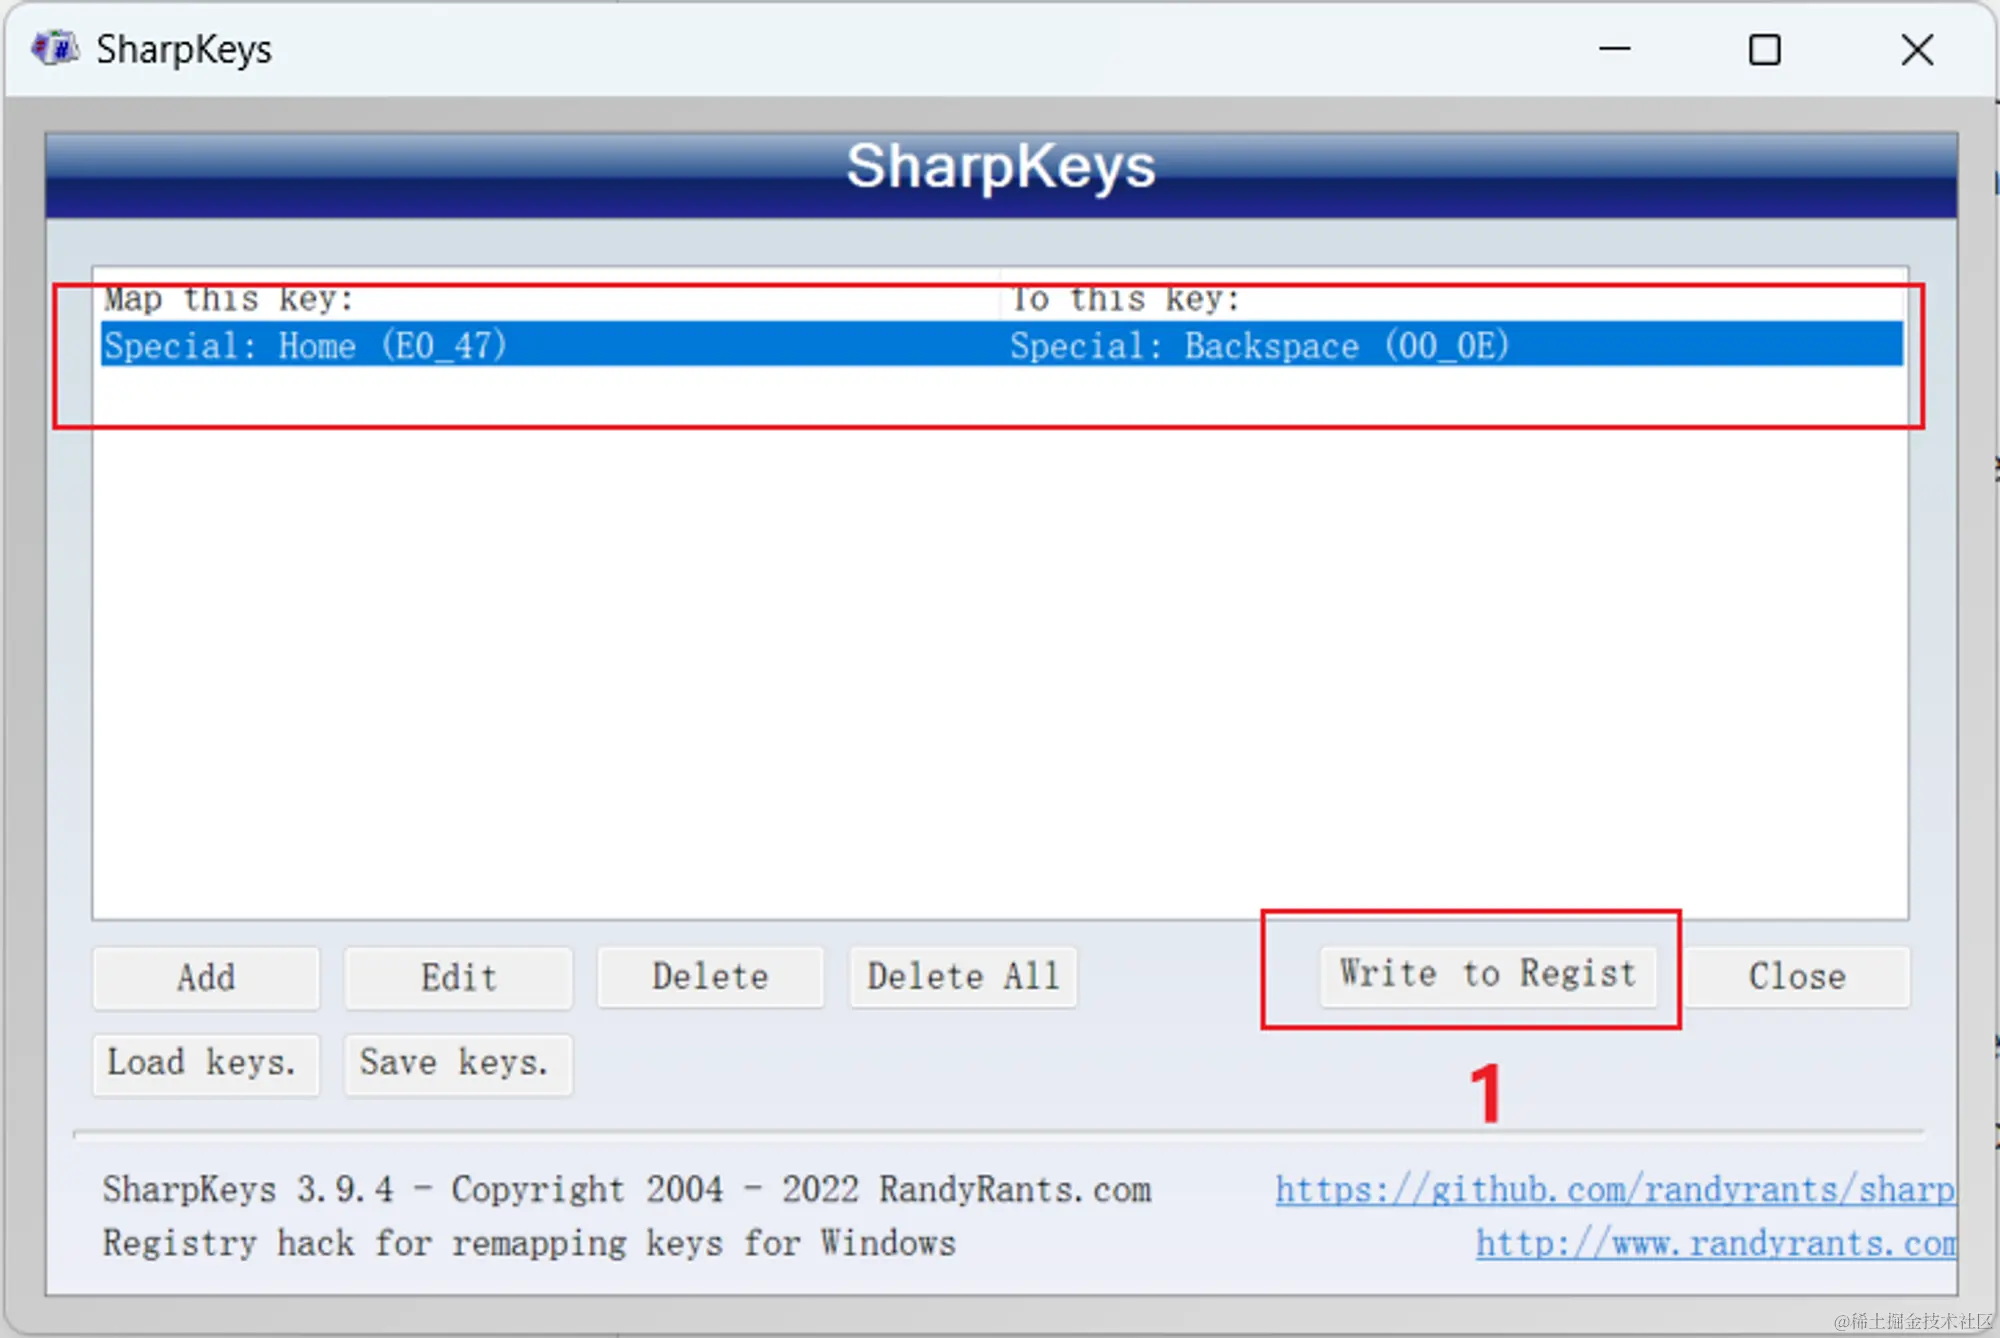The image size is (2000, 1338).
Task: Click the SharpKeys app icon in title bar
Action: tap(54, 48)
